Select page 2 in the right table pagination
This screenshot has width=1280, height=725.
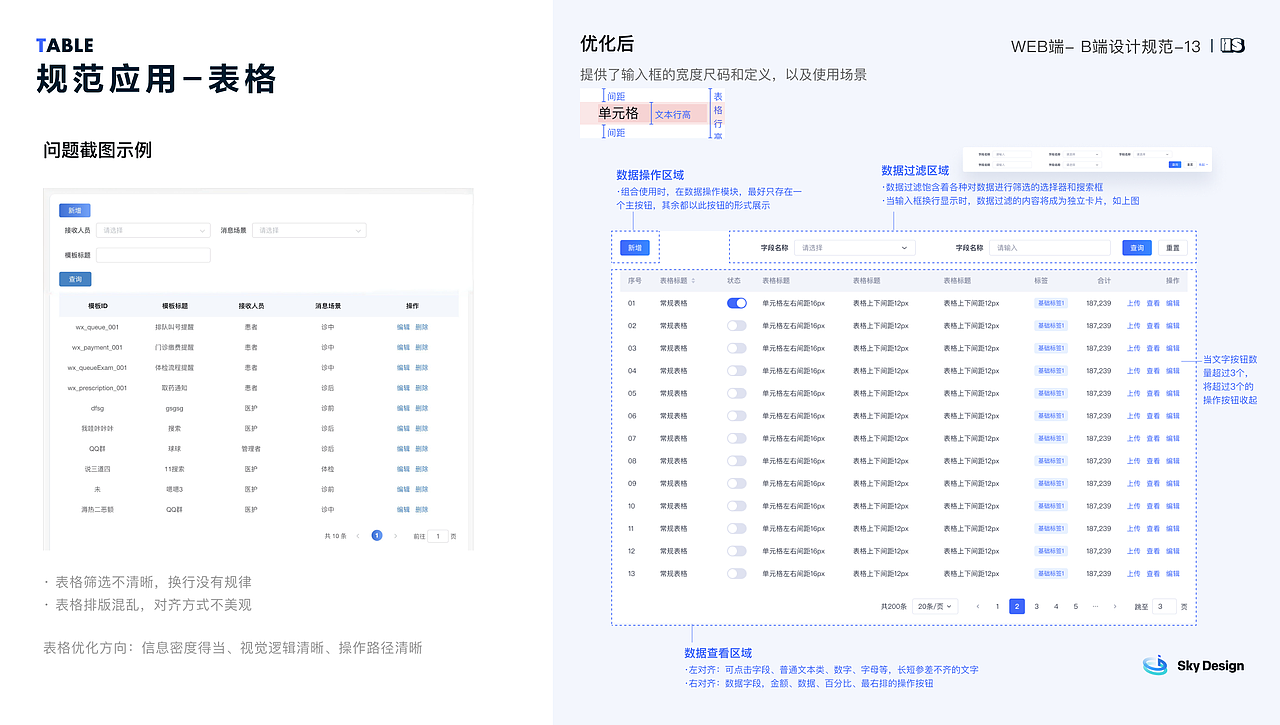pos(1016,606)
